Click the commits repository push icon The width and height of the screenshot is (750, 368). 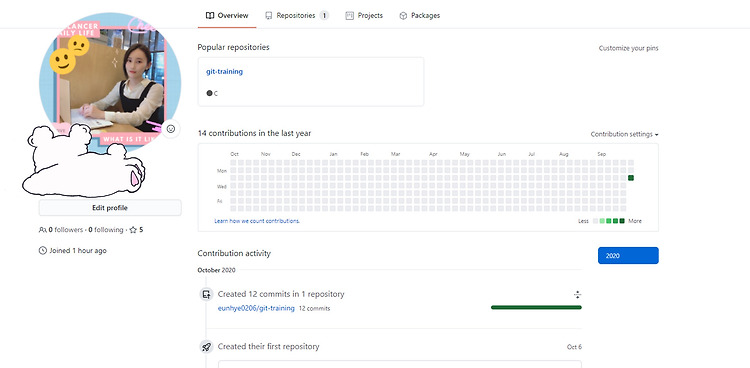[206, 294]
